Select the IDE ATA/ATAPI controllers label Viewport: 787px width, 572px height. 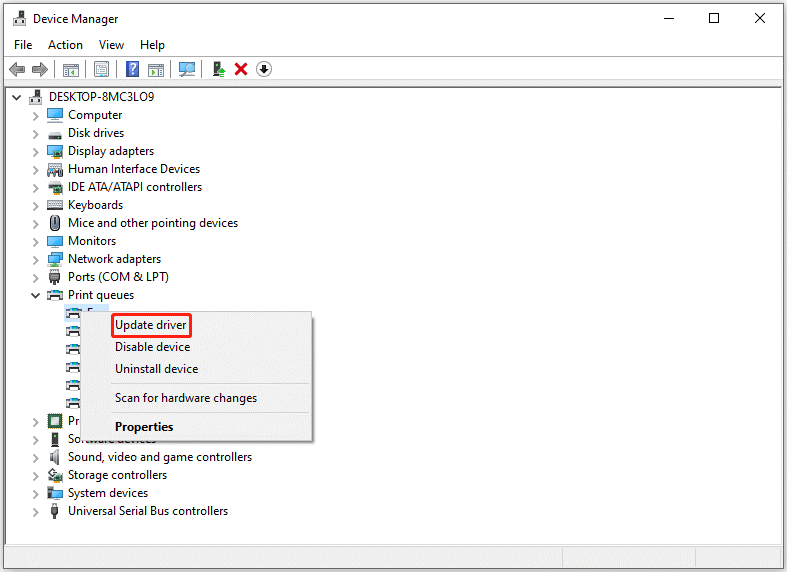tap(135, 187)
